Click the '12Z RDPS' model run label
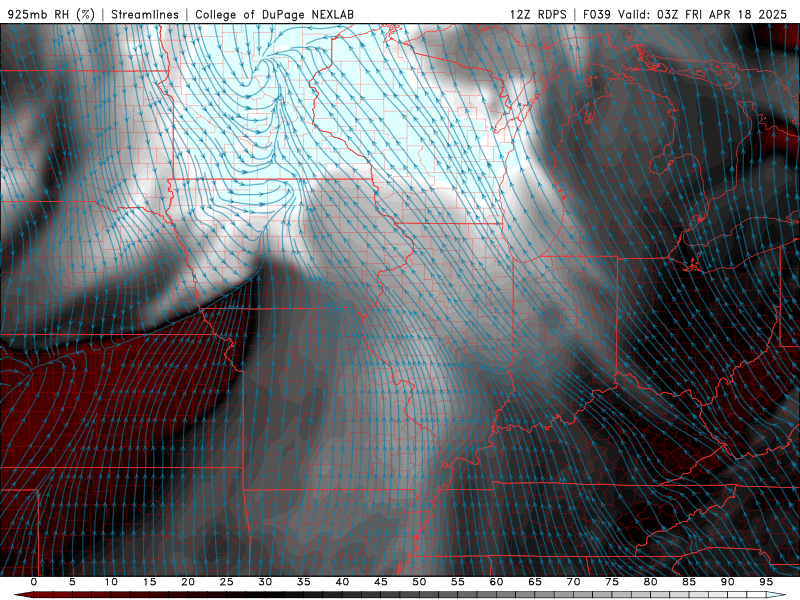800x600 pixels. click(x=538, y=14)
